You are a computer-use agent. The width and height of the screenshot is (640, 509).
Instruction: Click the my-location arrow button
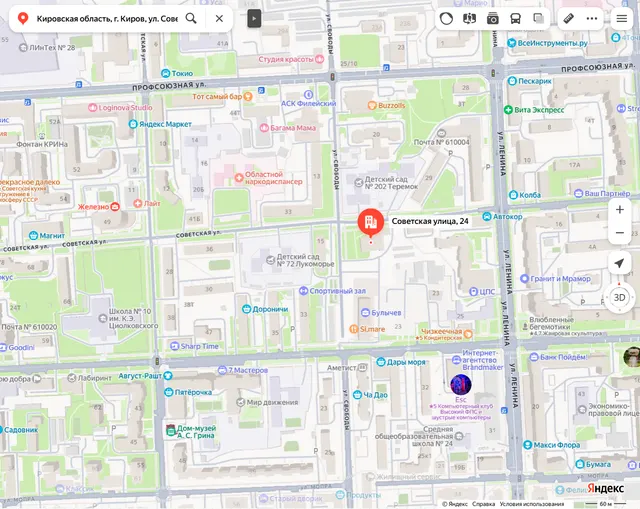click(620, 263)
